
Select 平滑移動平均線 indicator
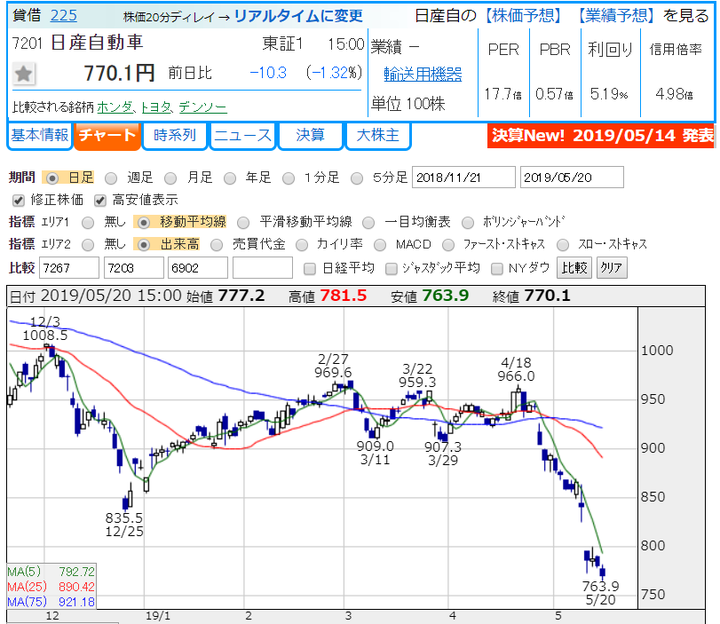243,223
